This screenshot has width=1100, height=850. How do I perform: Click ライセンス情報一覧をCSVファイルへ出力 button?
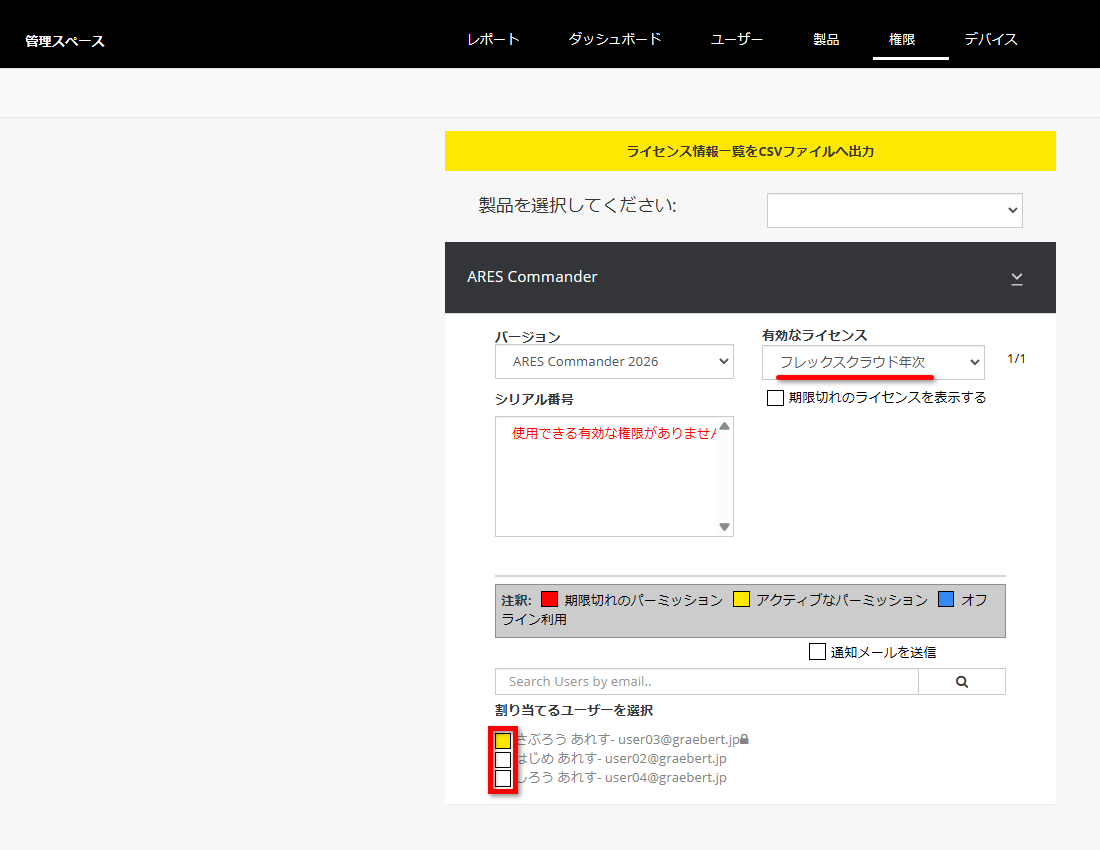[750, 152]
